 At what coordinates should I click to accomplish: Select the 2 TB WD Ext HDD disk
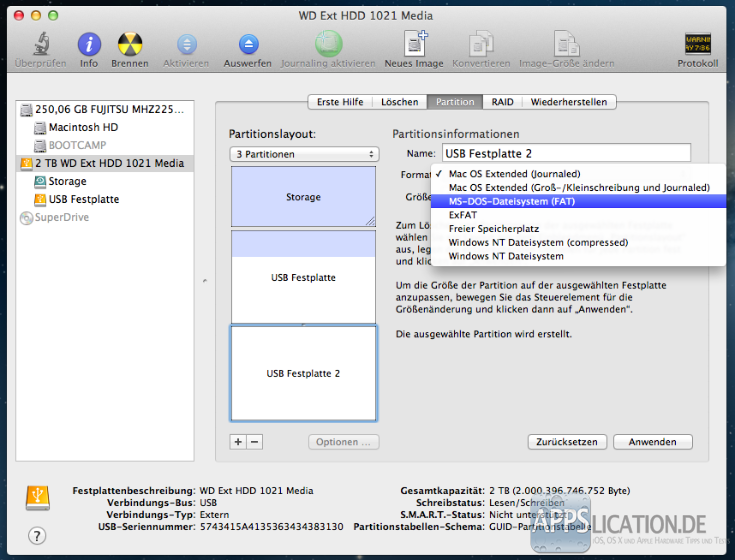click(105, 163)
